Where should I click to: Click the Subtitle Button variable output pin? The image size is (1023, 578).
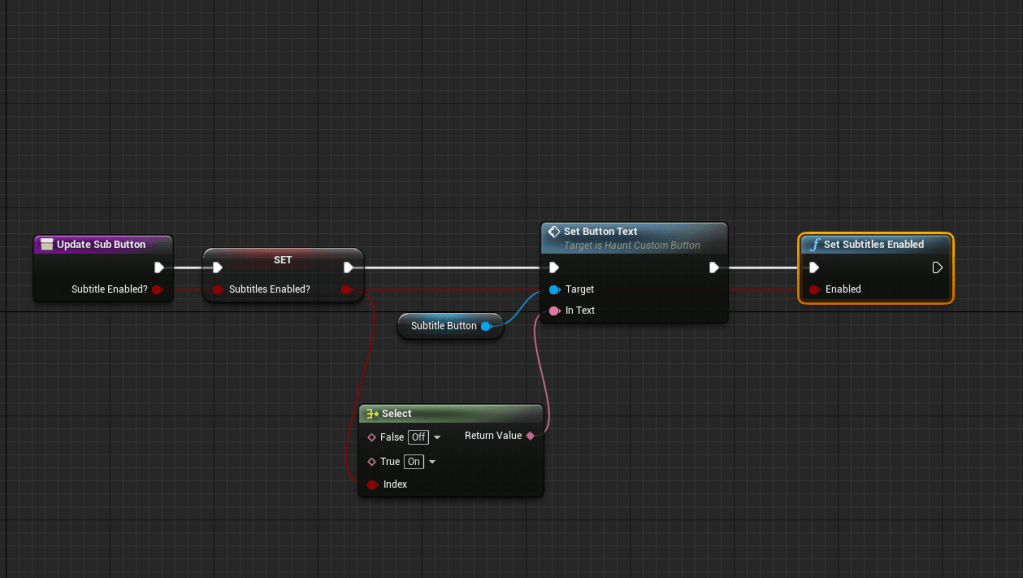486,326
